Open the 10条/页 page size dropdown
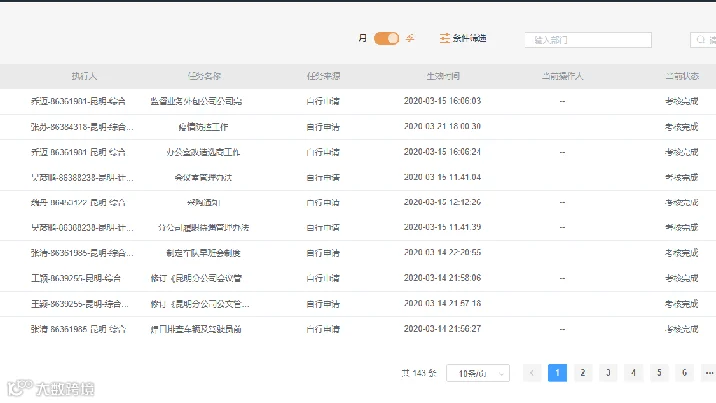Viewport: 716px width, 403px height. click(x=478, y=373)
